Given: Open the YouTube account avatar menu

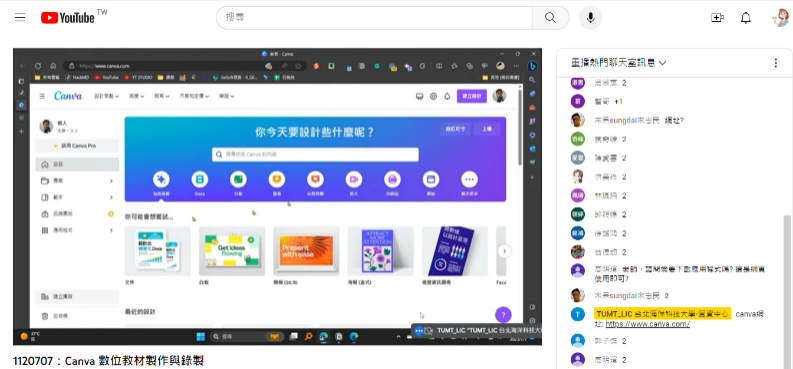Looking at the screenshot, I should click(780, 18).
